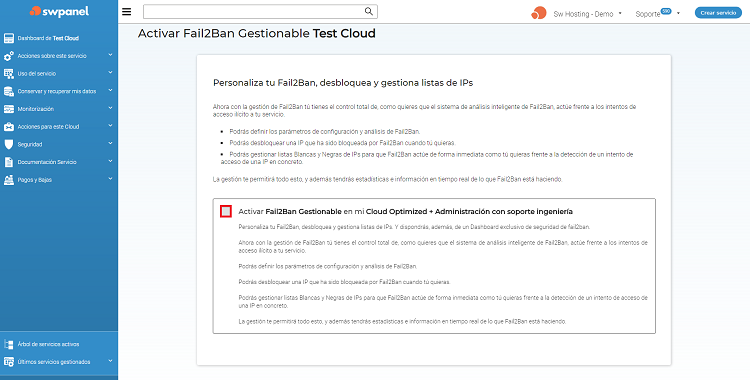The width and height of the screenshot is (750, 380).
Task: Click the Crear servicio button
Action: (x=718, y=13)
